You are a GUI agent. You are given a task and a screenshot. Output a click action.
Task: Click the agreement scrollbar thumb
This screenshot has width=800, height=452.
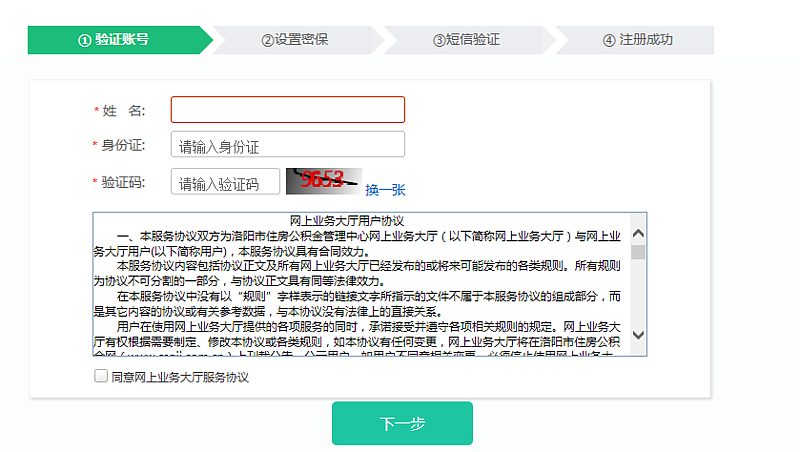pos(638,252)
